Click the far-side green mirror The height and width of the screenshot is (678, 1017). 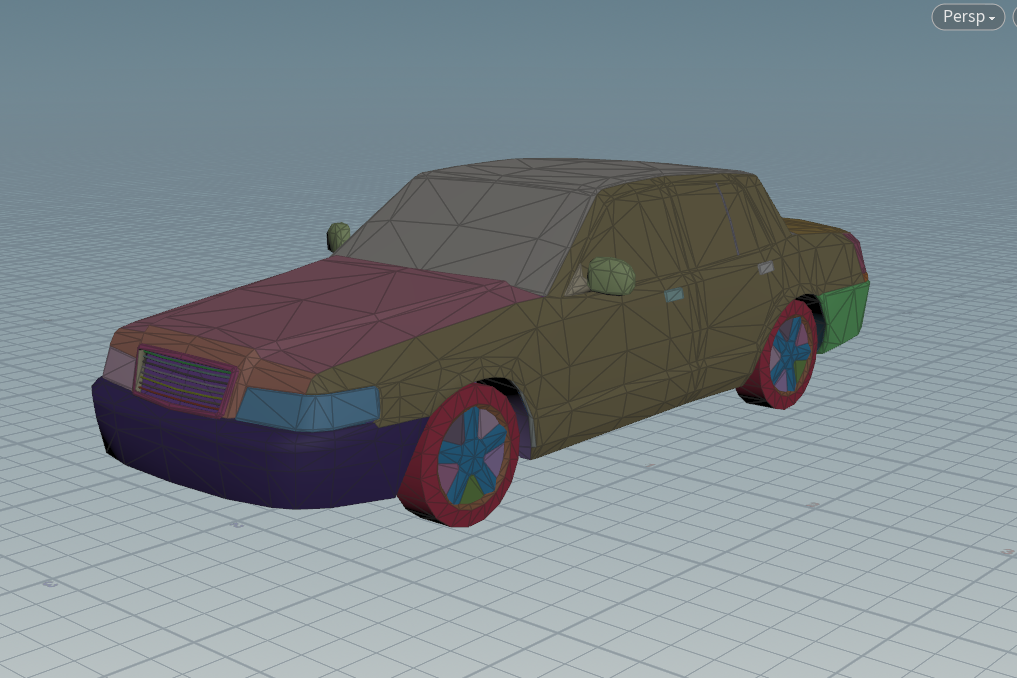338,236
